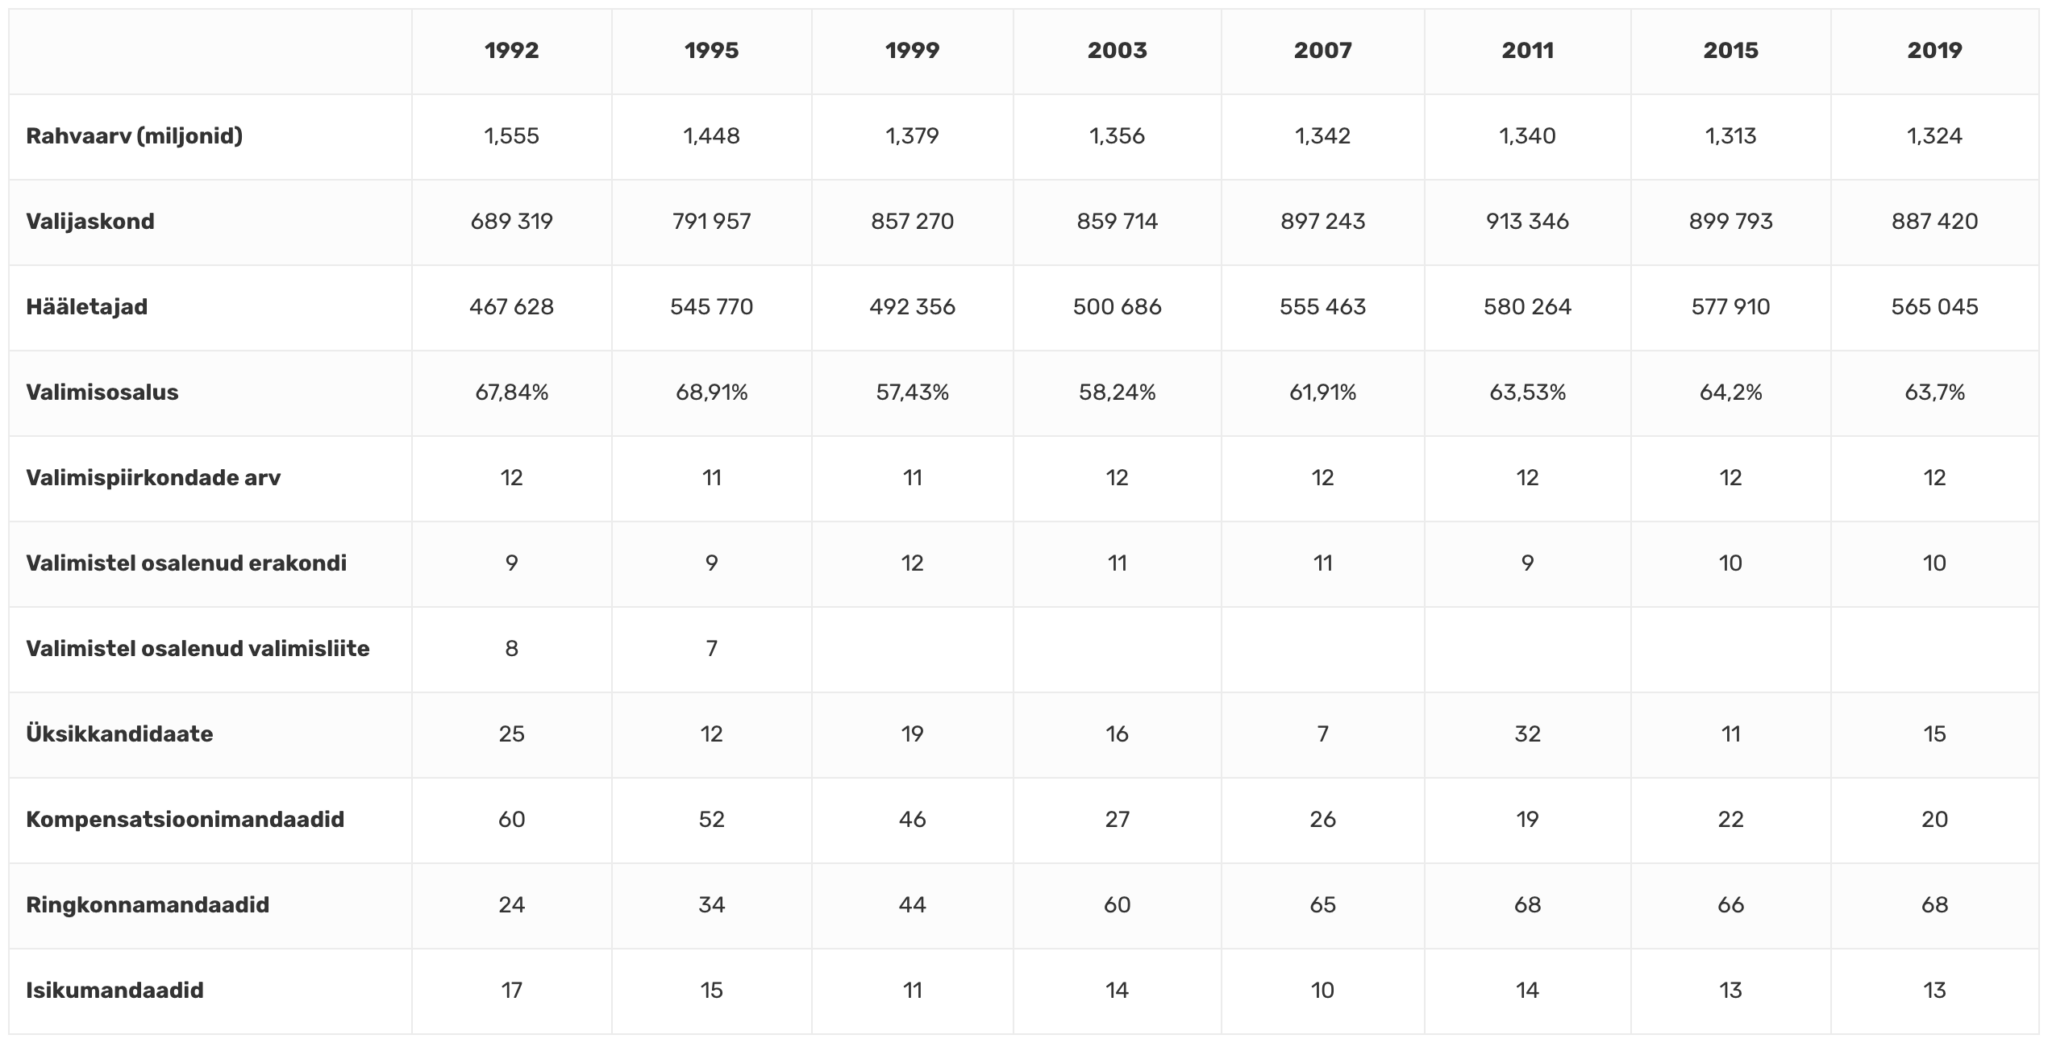
Task: Click the Ringkonnamandaadid row label
Action: [x=148, y=905]
